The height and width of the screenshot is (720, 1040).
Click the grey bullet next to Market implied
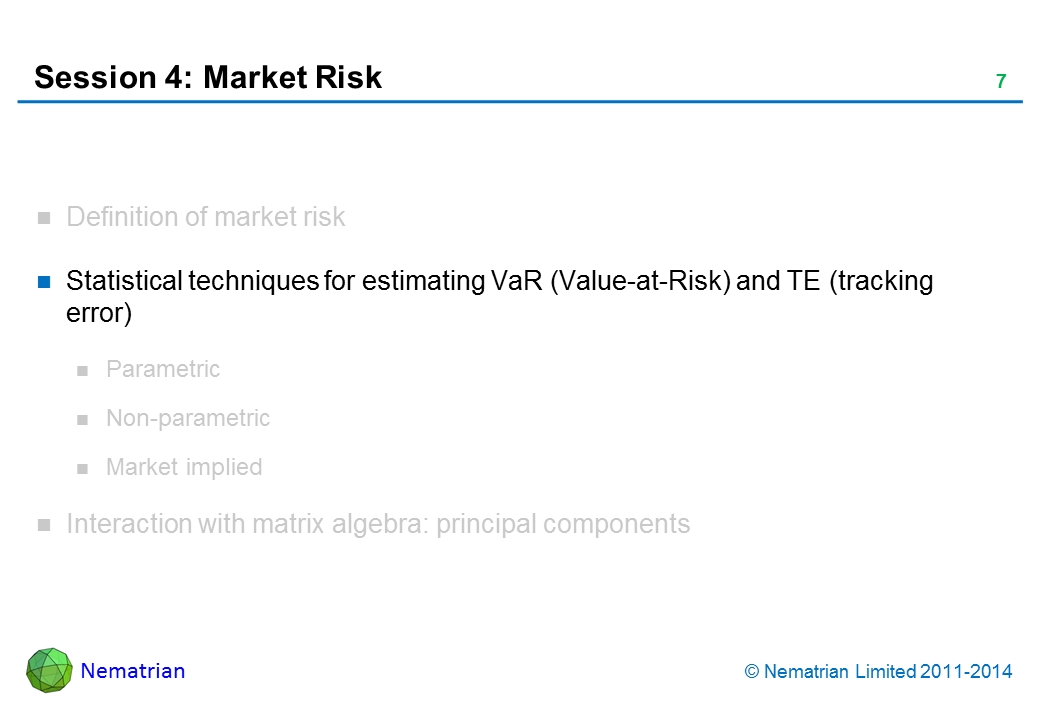coord(83,468)
